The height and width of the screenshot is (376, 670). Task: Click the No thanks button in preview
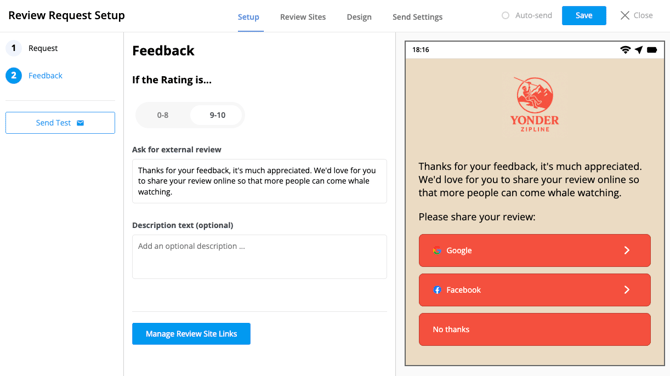[x=535, y=329]
